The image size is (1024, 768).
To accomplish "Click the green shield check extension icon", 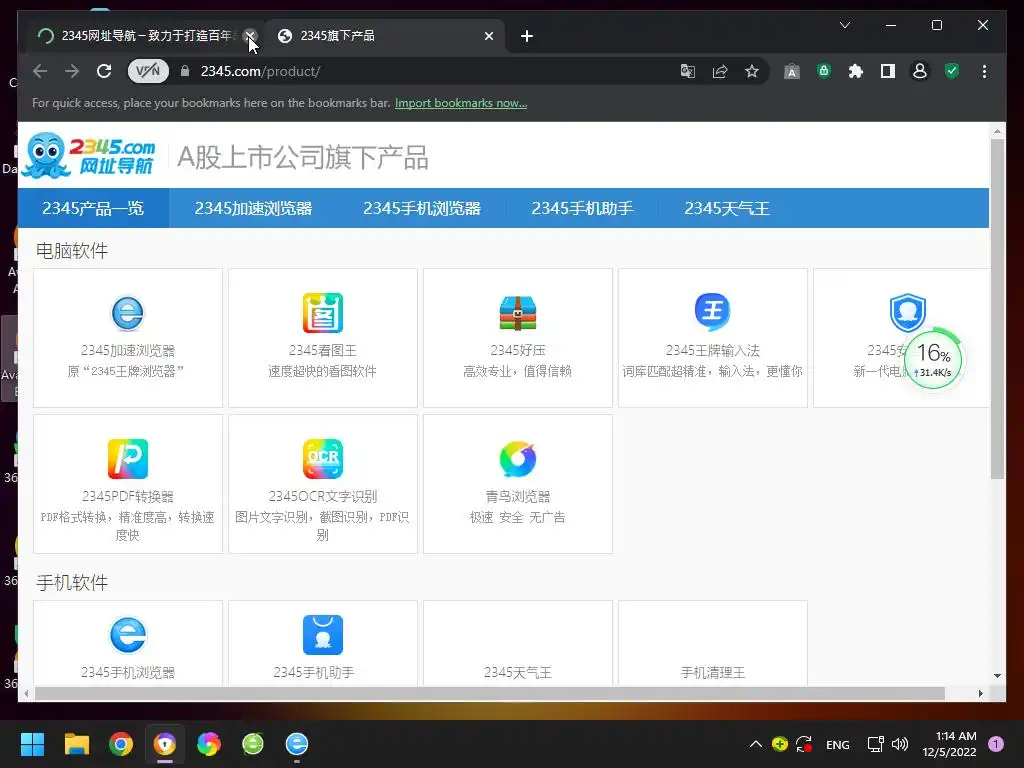I will click(952, 71).
